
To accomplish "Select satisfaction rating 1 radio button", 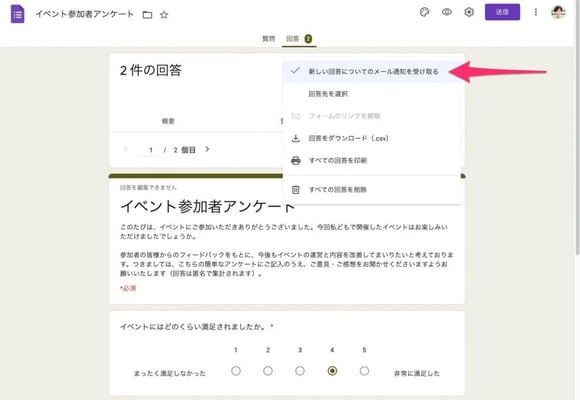I will coord(236,371).
